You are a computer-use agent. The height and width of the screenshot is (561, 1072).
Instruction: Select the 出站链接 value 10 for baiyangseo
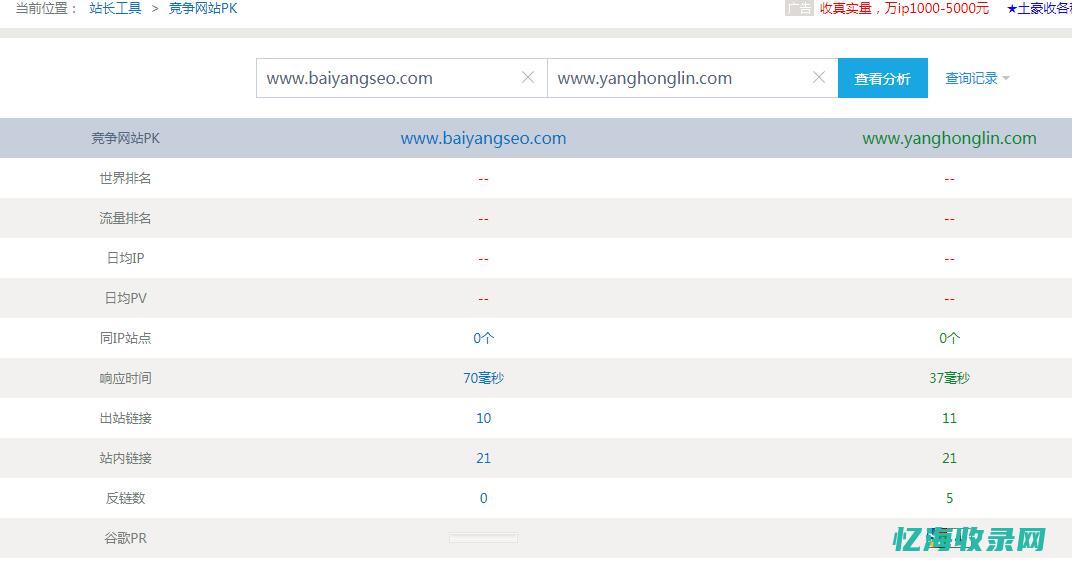[x=483, y=418]
